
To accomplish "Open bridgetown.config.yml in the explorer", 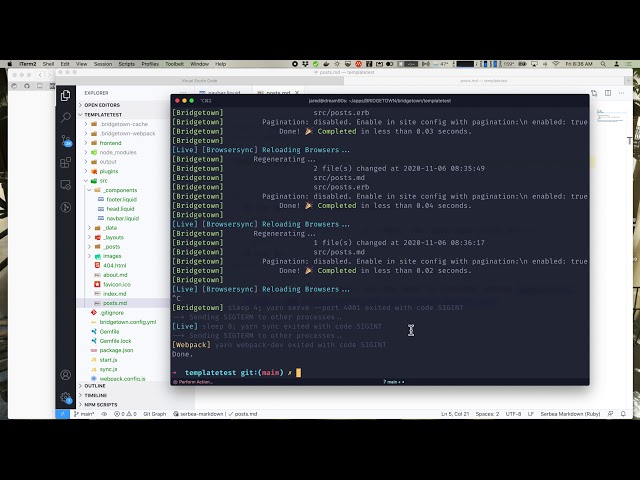I will 128,322.
